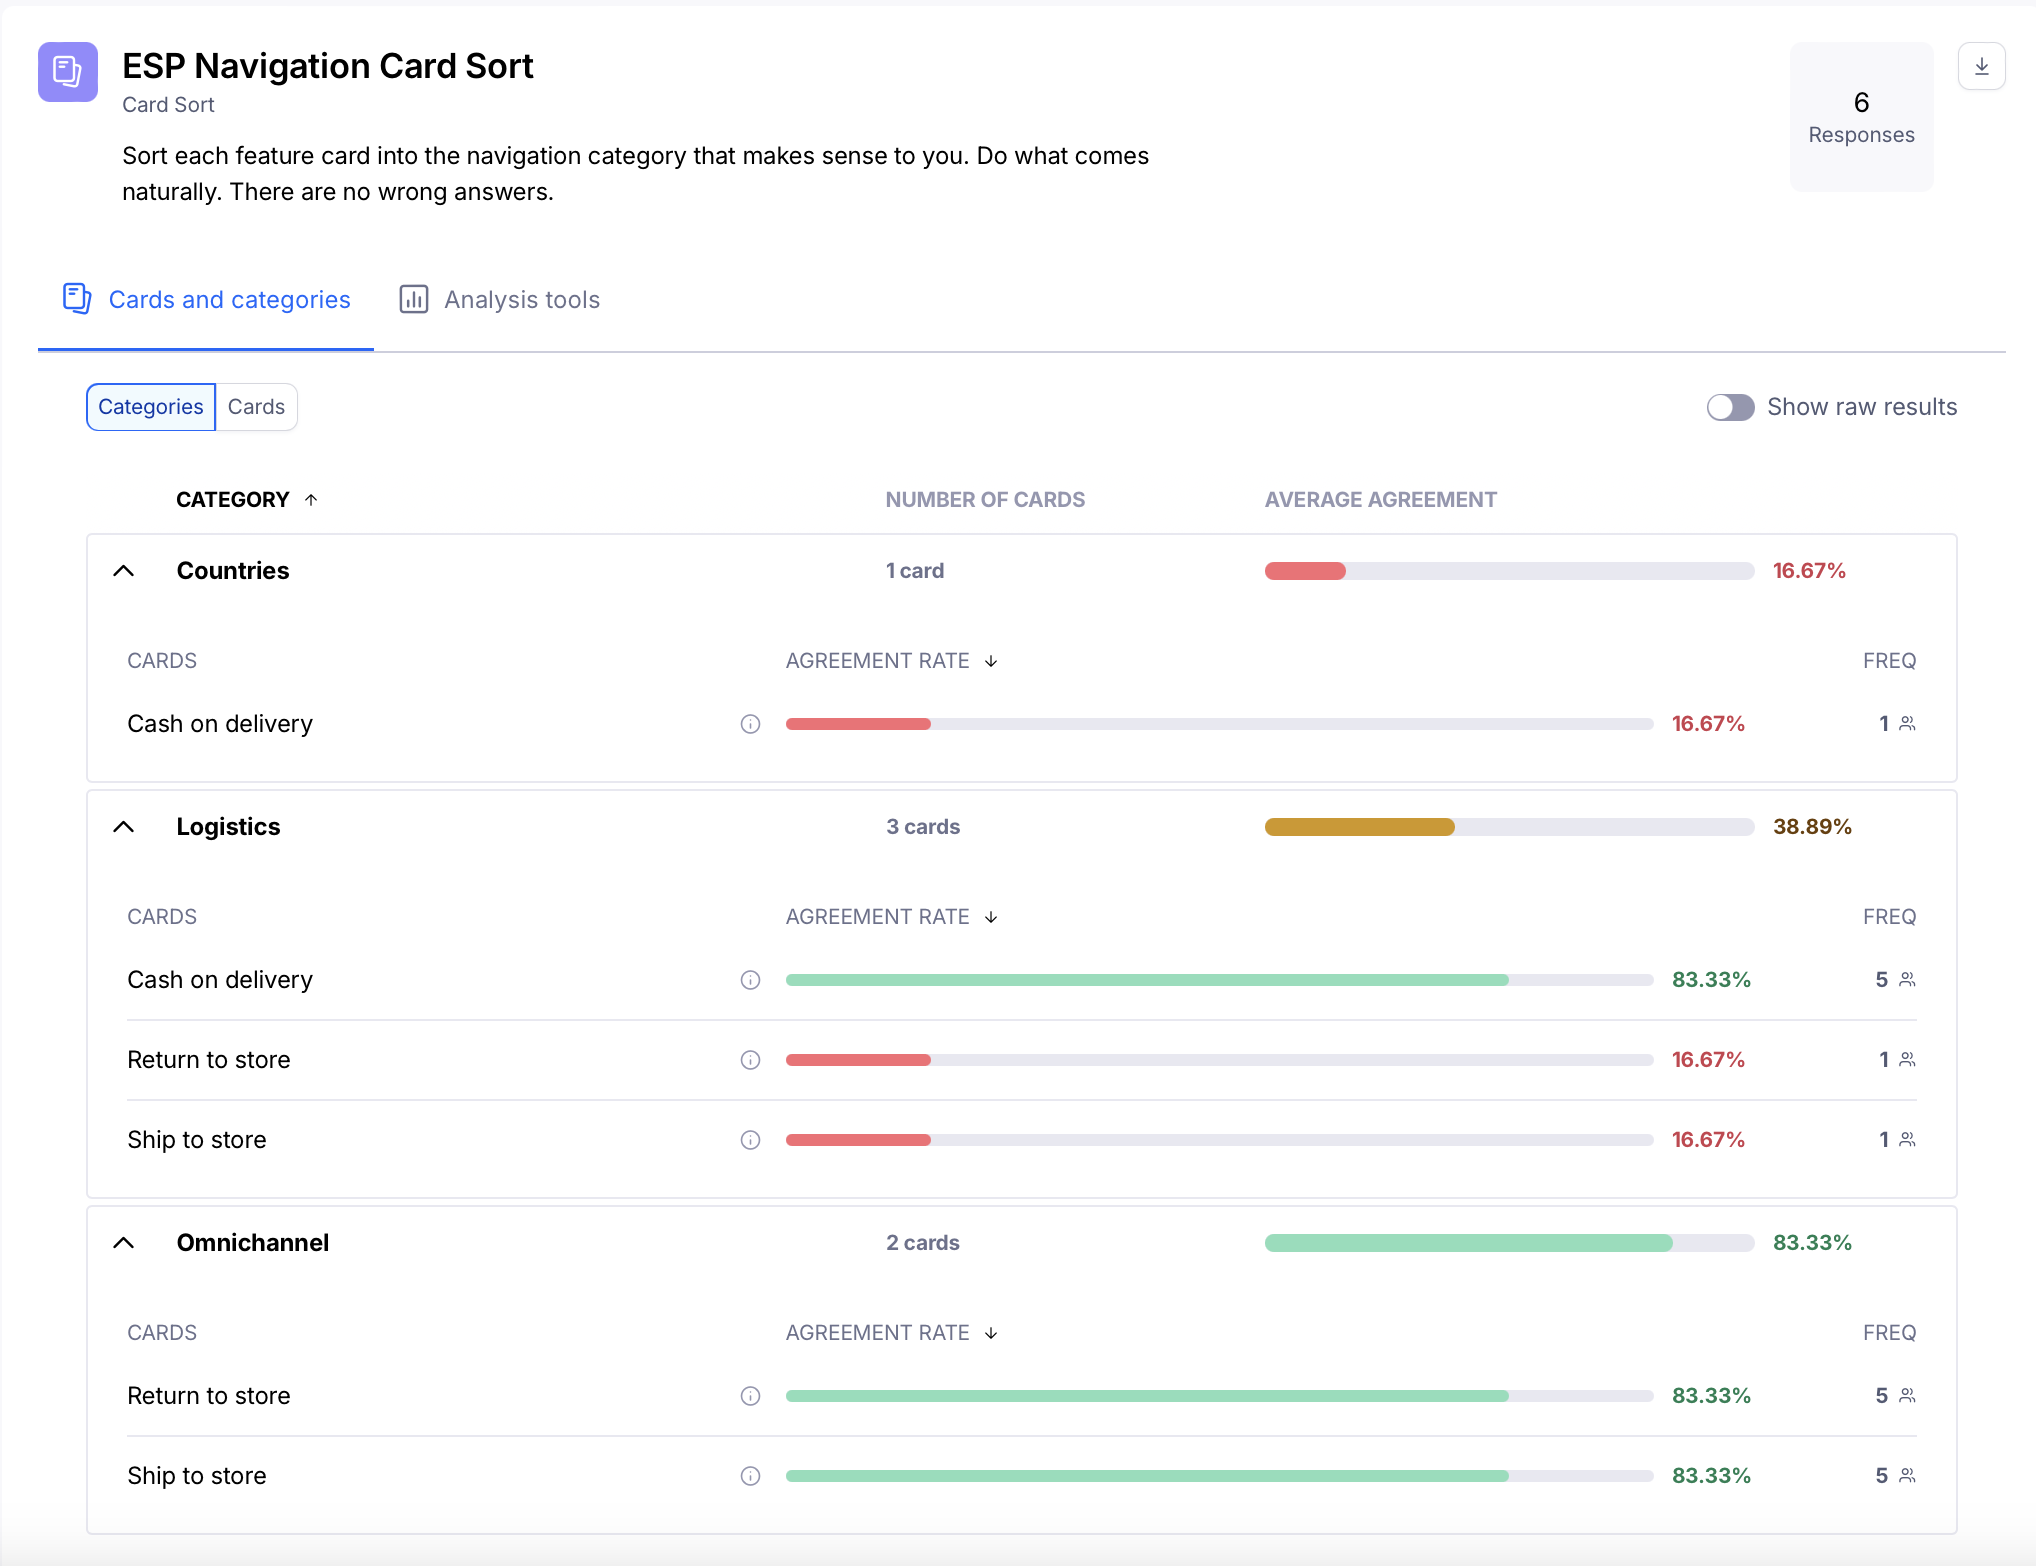Image resolution: width=2036 pixels, height=1566 pixels.
Task: Collapse the Countries category
Action: [124, 571]
